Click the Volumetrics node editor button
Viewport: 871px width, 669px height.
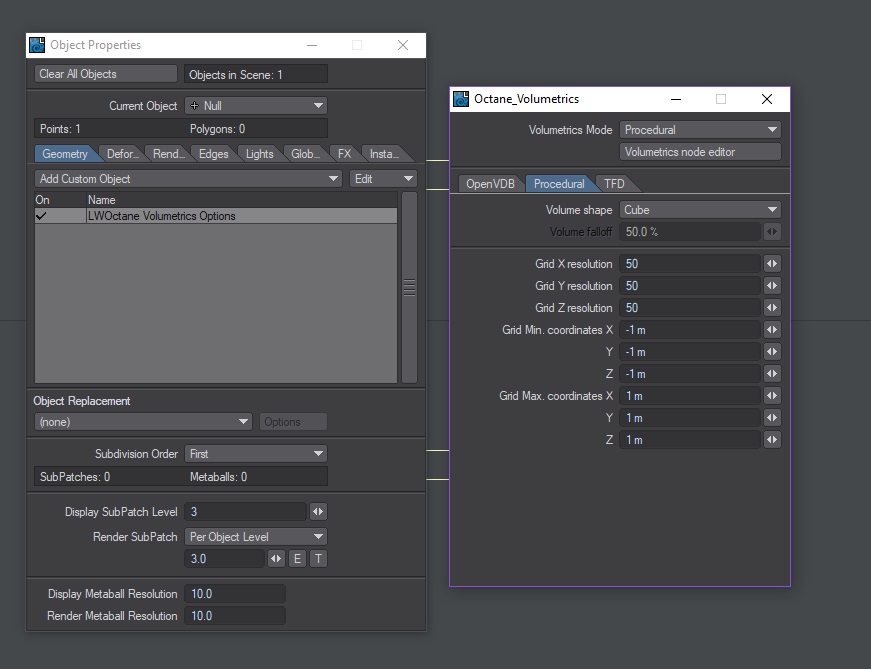tap(700, 152)
